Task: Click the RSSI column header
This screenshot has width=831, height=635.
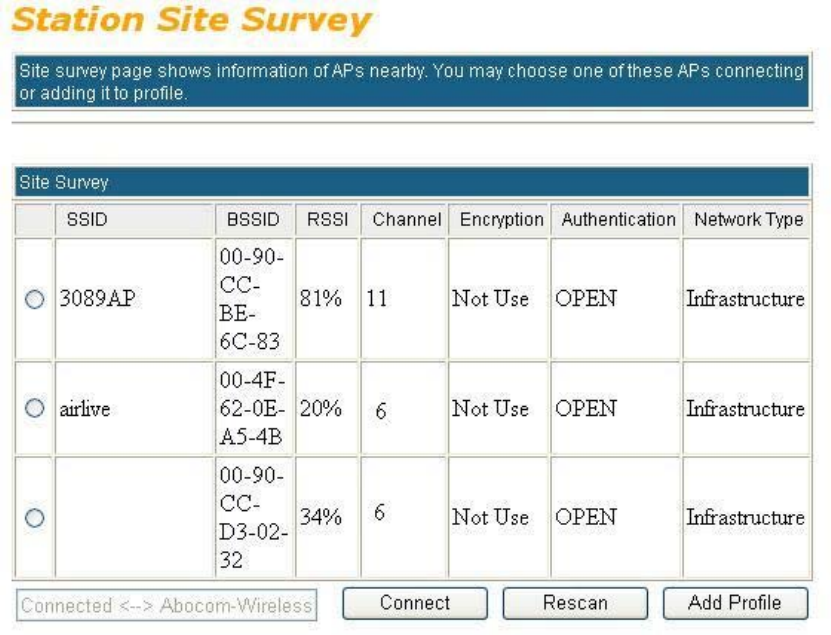Action: click(327, 219)
